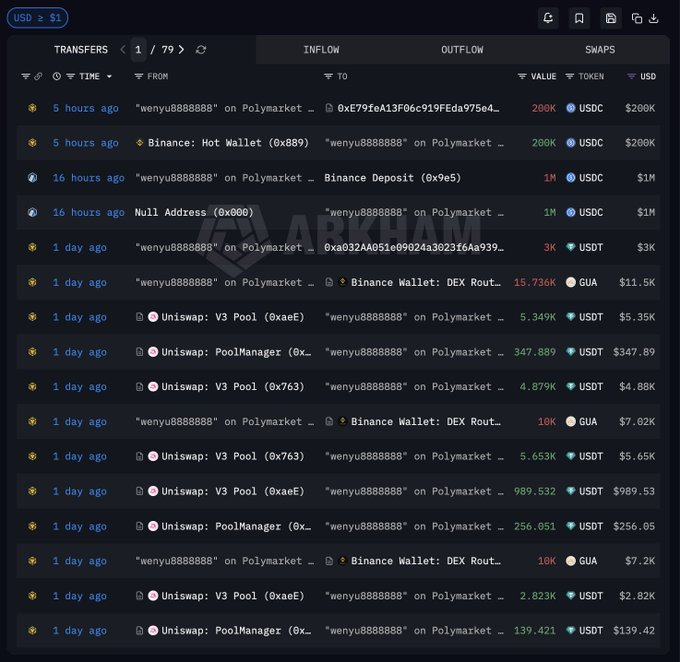The image size is (680, 662).
Task: Click wenyu8888888 sender in $3K row
Action: coord(224,247)
